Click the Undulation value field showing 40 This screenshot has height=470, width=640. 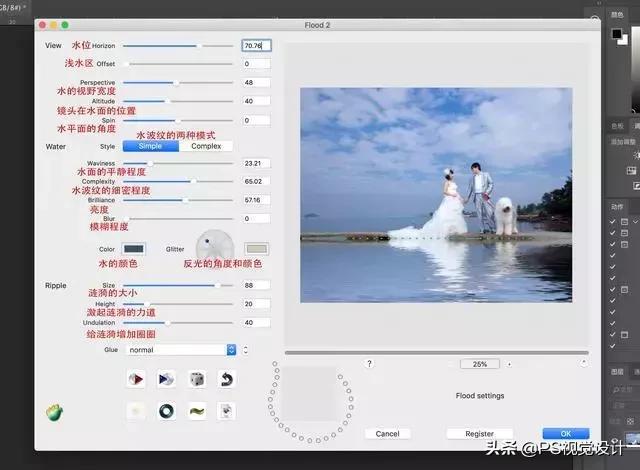pos(256,323)
